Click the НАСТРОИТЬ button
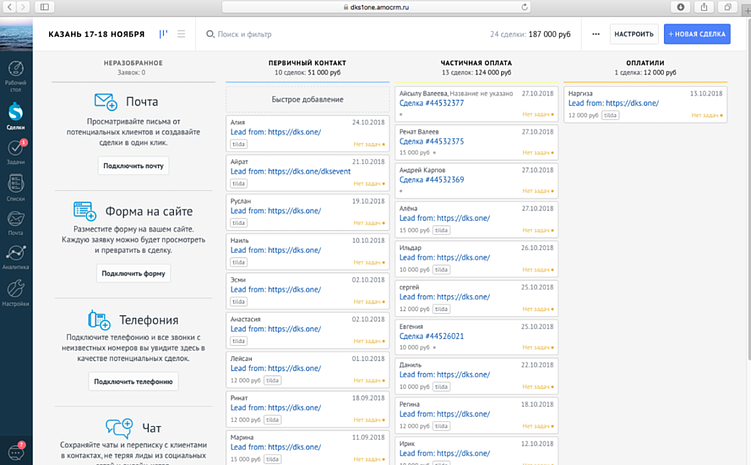 [634, 34]
